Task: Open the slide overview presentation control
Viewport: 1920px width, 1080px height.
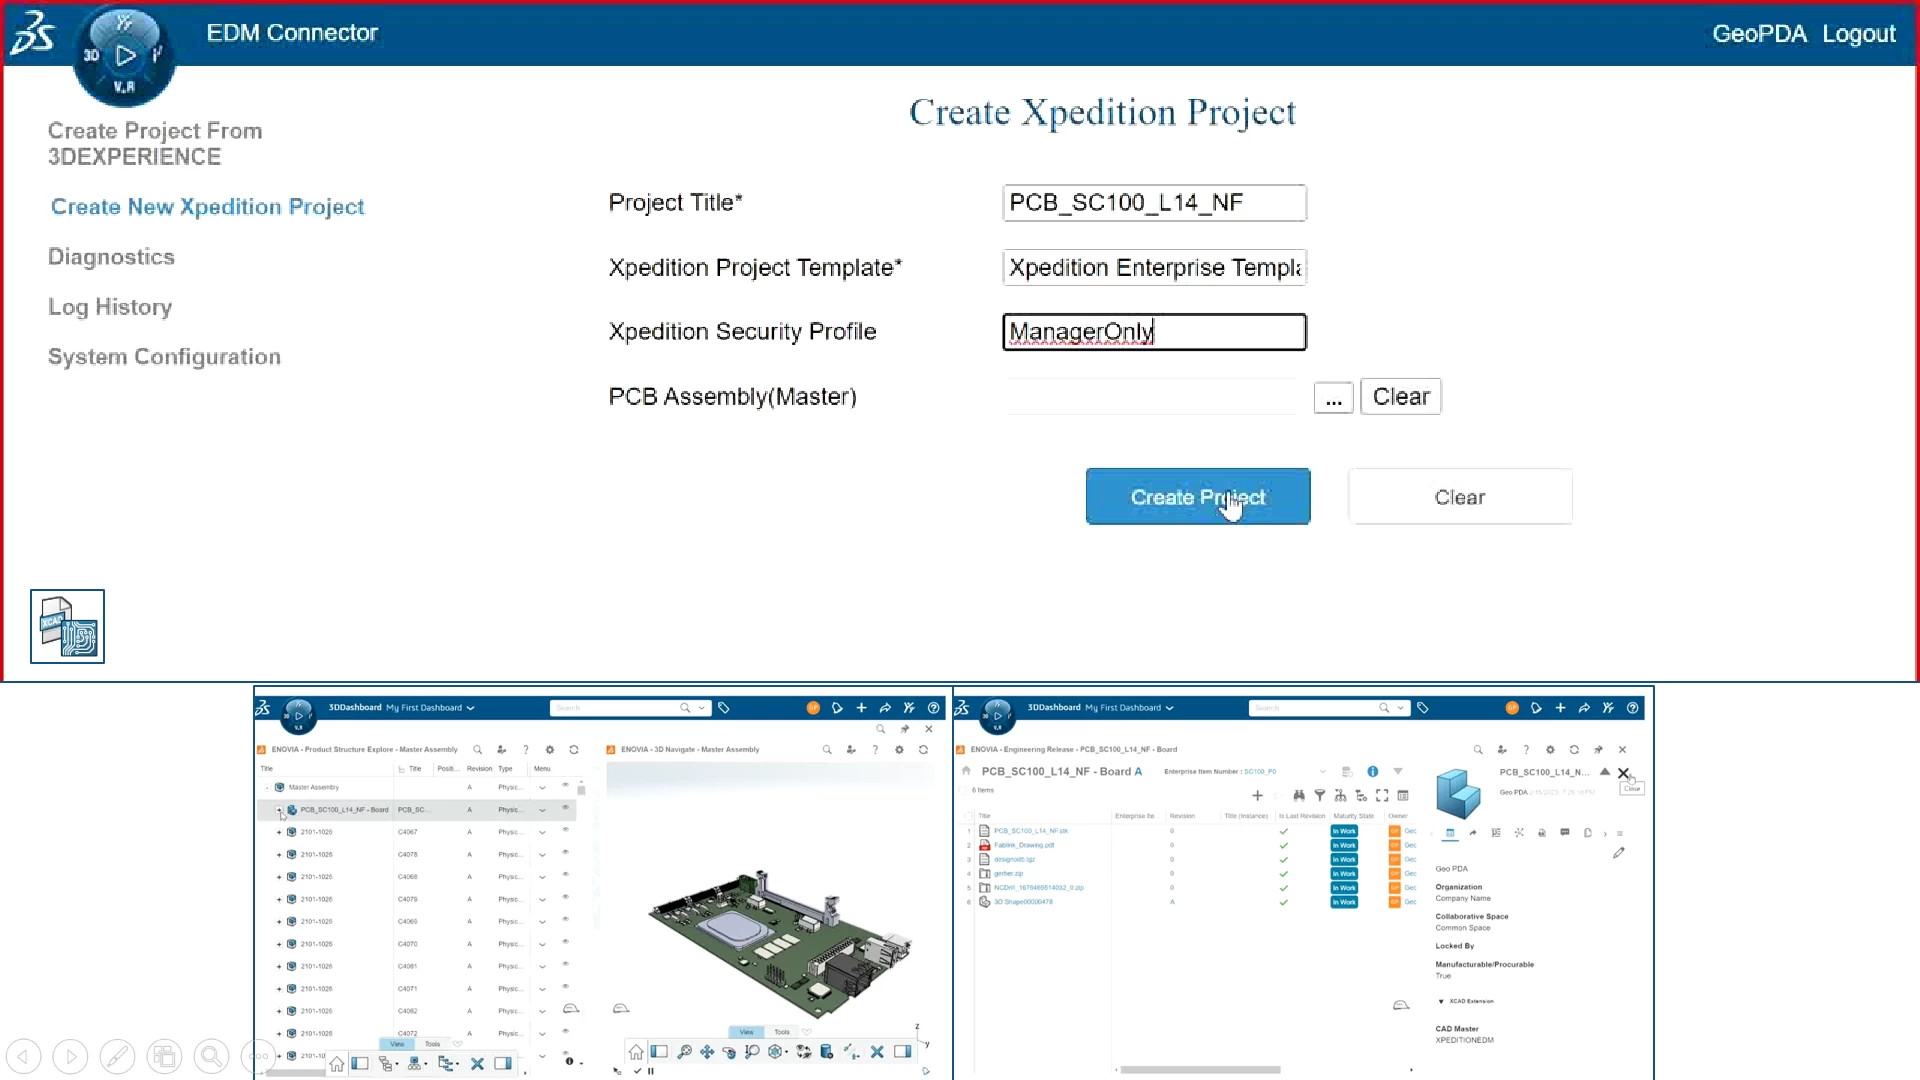Action: click(164, 1056)
